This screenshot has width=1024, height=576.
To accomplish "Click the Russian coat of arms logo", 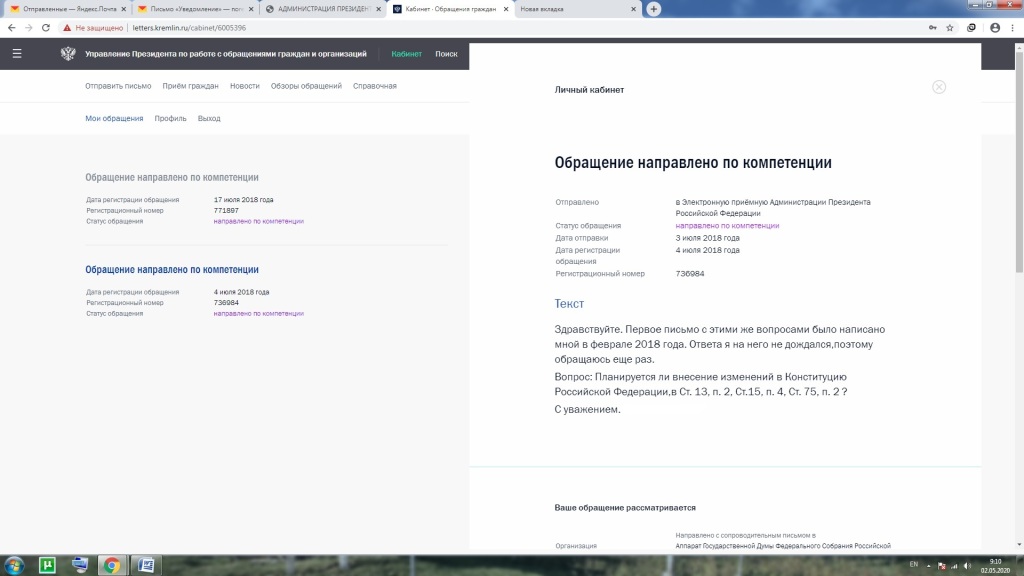I will [68, 54].
